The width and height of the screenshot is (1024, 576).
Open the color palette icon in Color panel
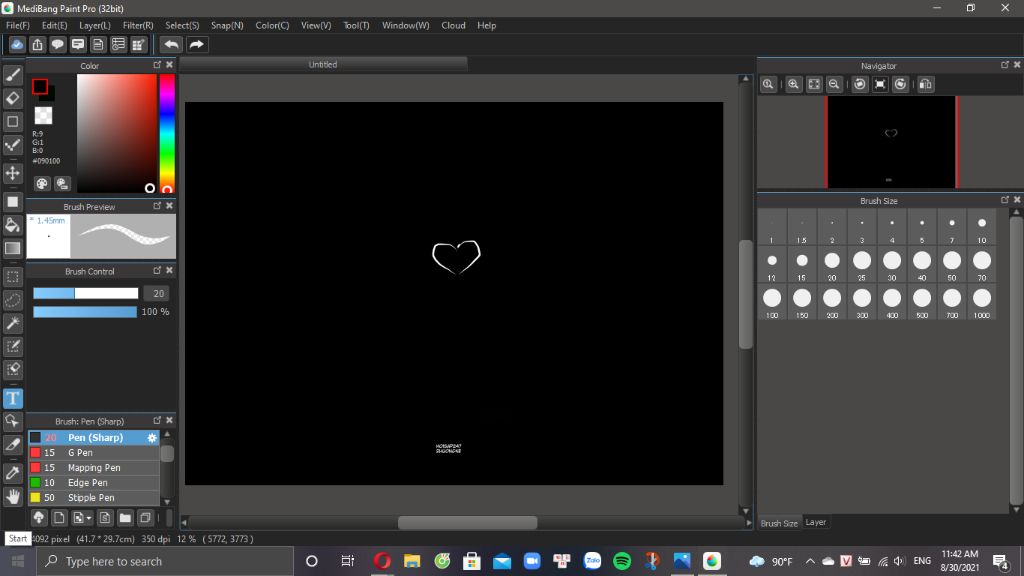click(42, 184)
